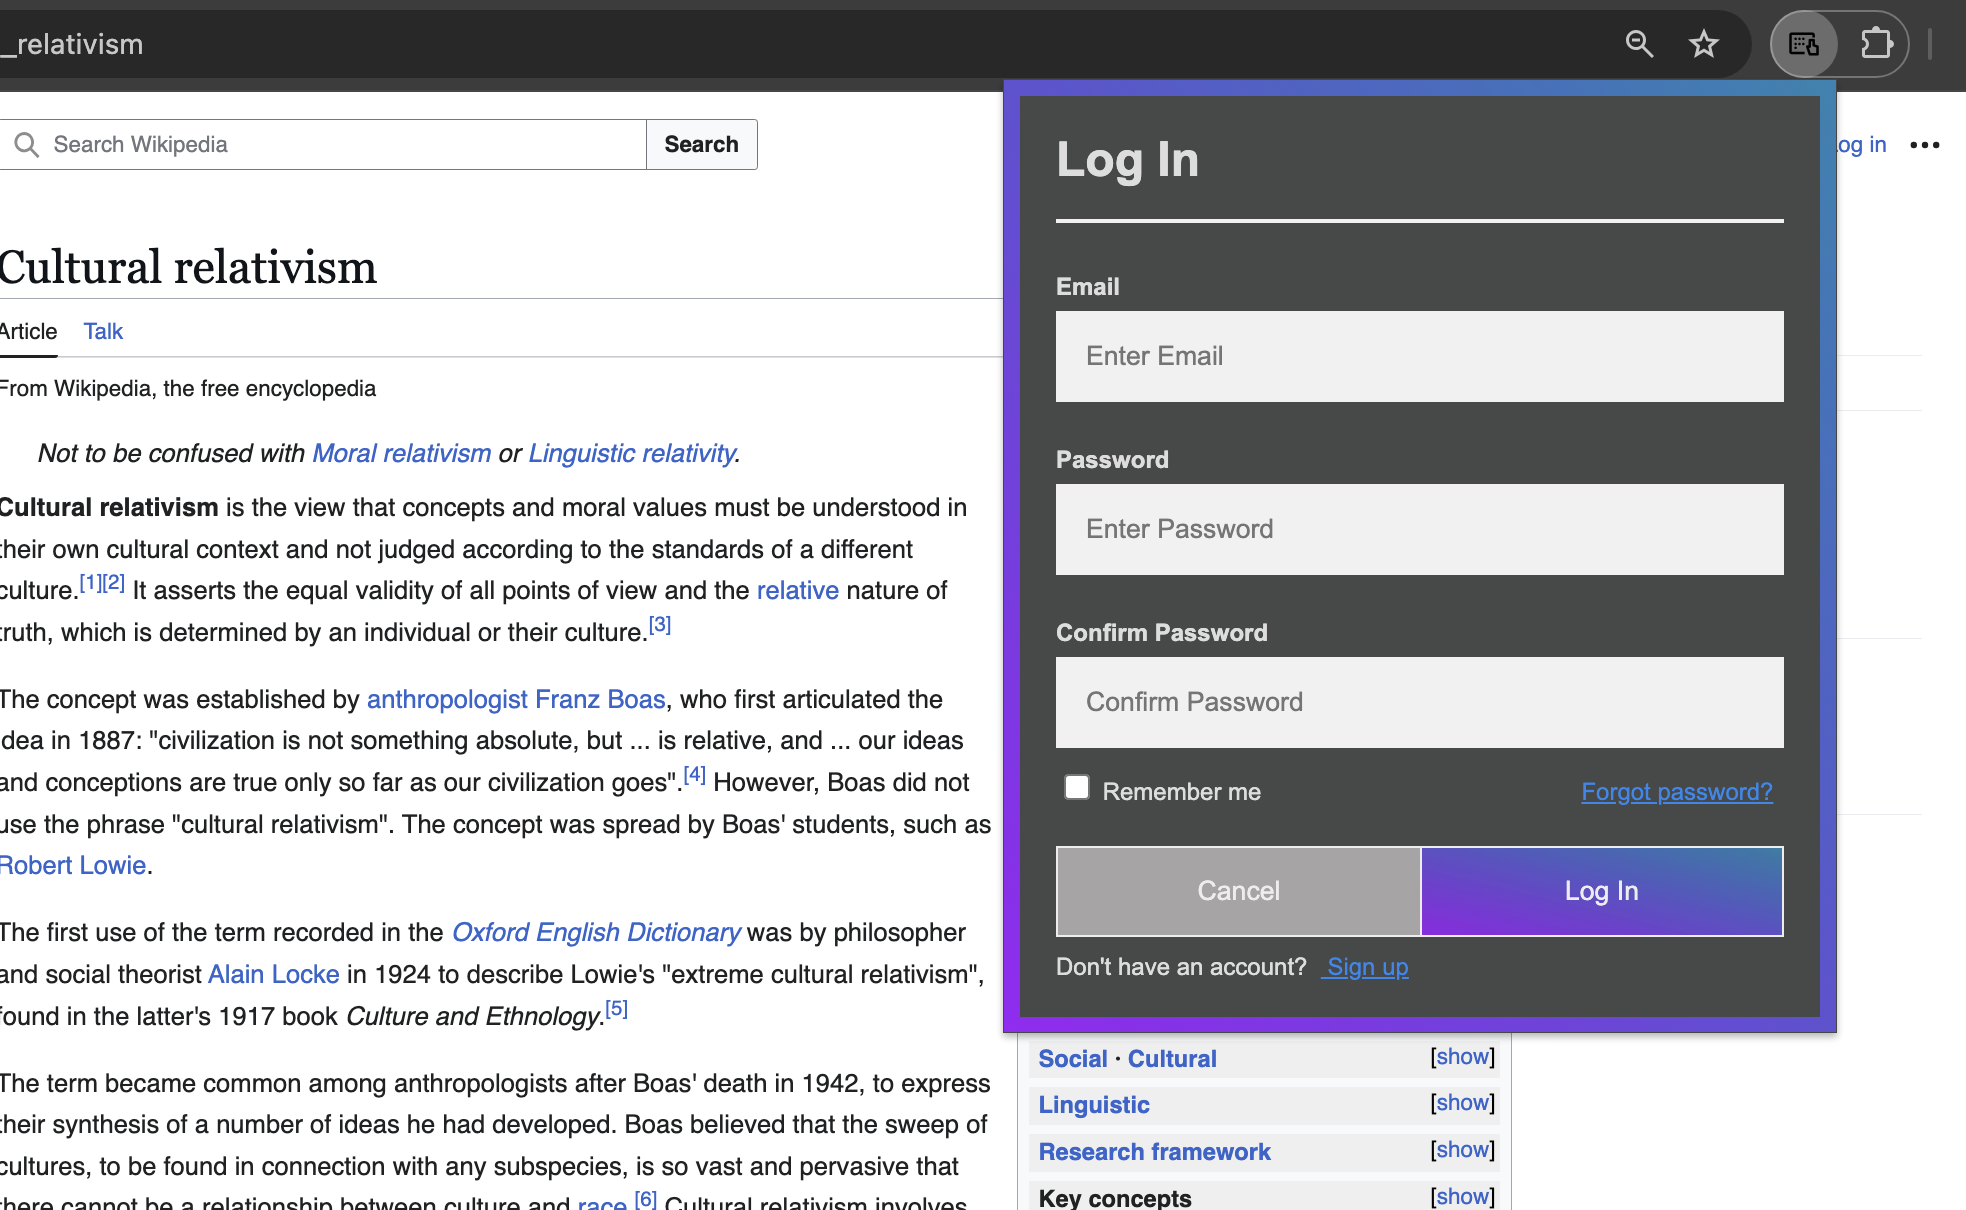Switch to the Talk tab
This screenshot has width=1966, height=1210.
click(103, 331)
